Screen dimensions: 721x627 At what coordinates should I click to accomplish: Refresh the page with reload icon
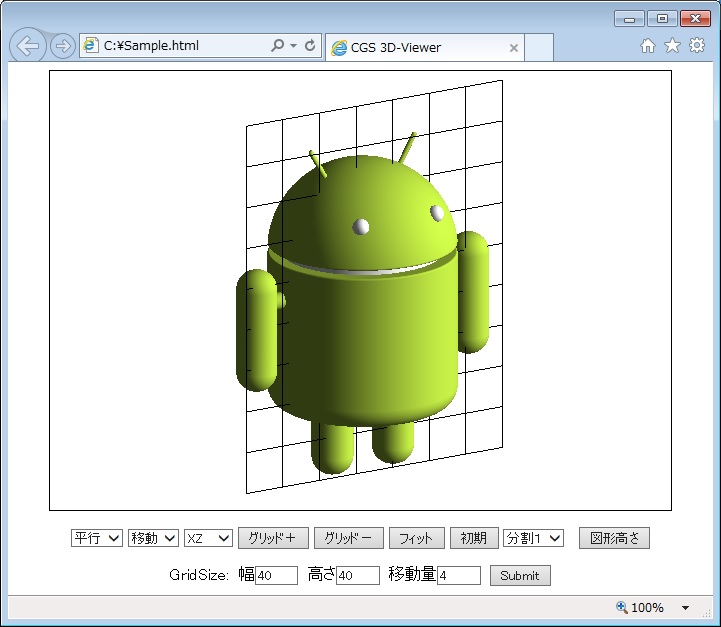click(x=310, y=45)
